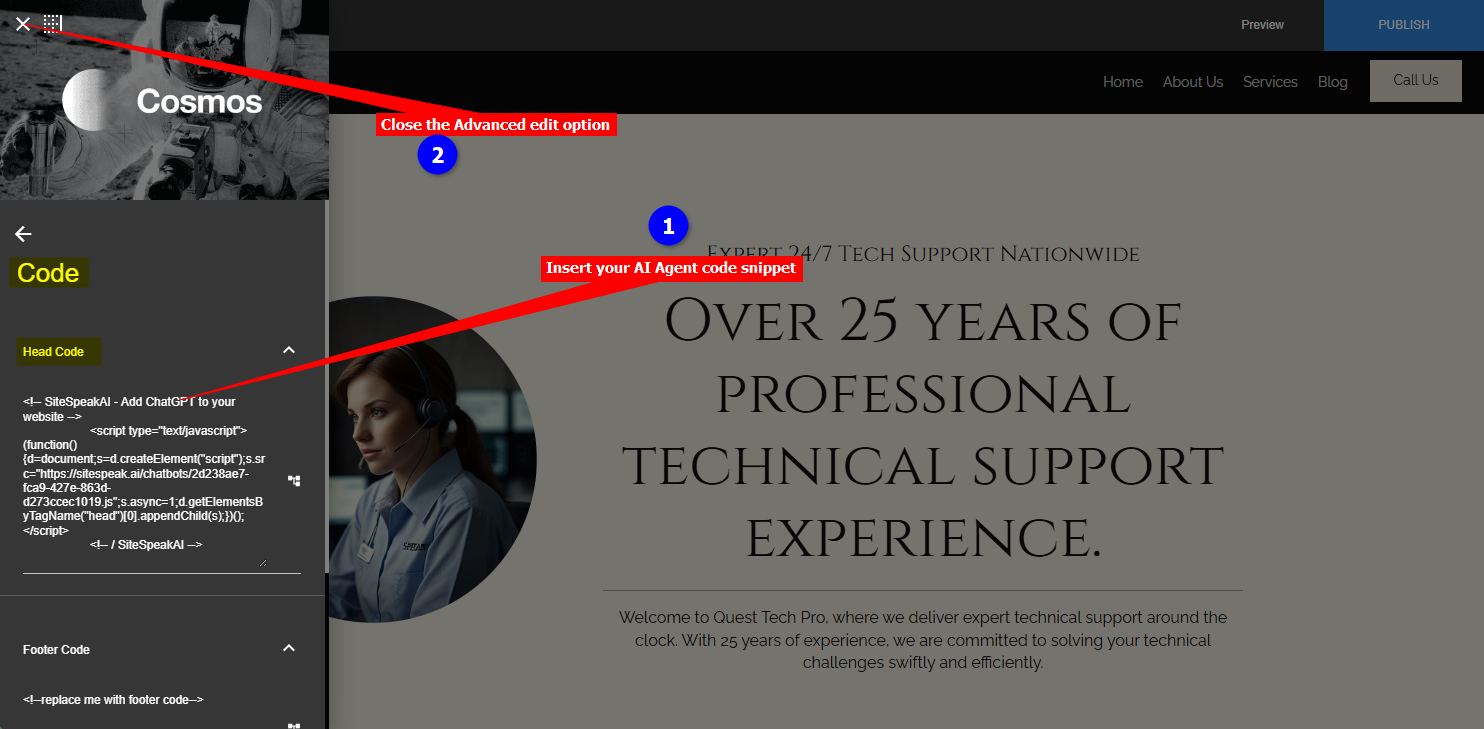Click the Code panel heading
The height and width of the screenshot is (729, 1484).
[48, 273]
